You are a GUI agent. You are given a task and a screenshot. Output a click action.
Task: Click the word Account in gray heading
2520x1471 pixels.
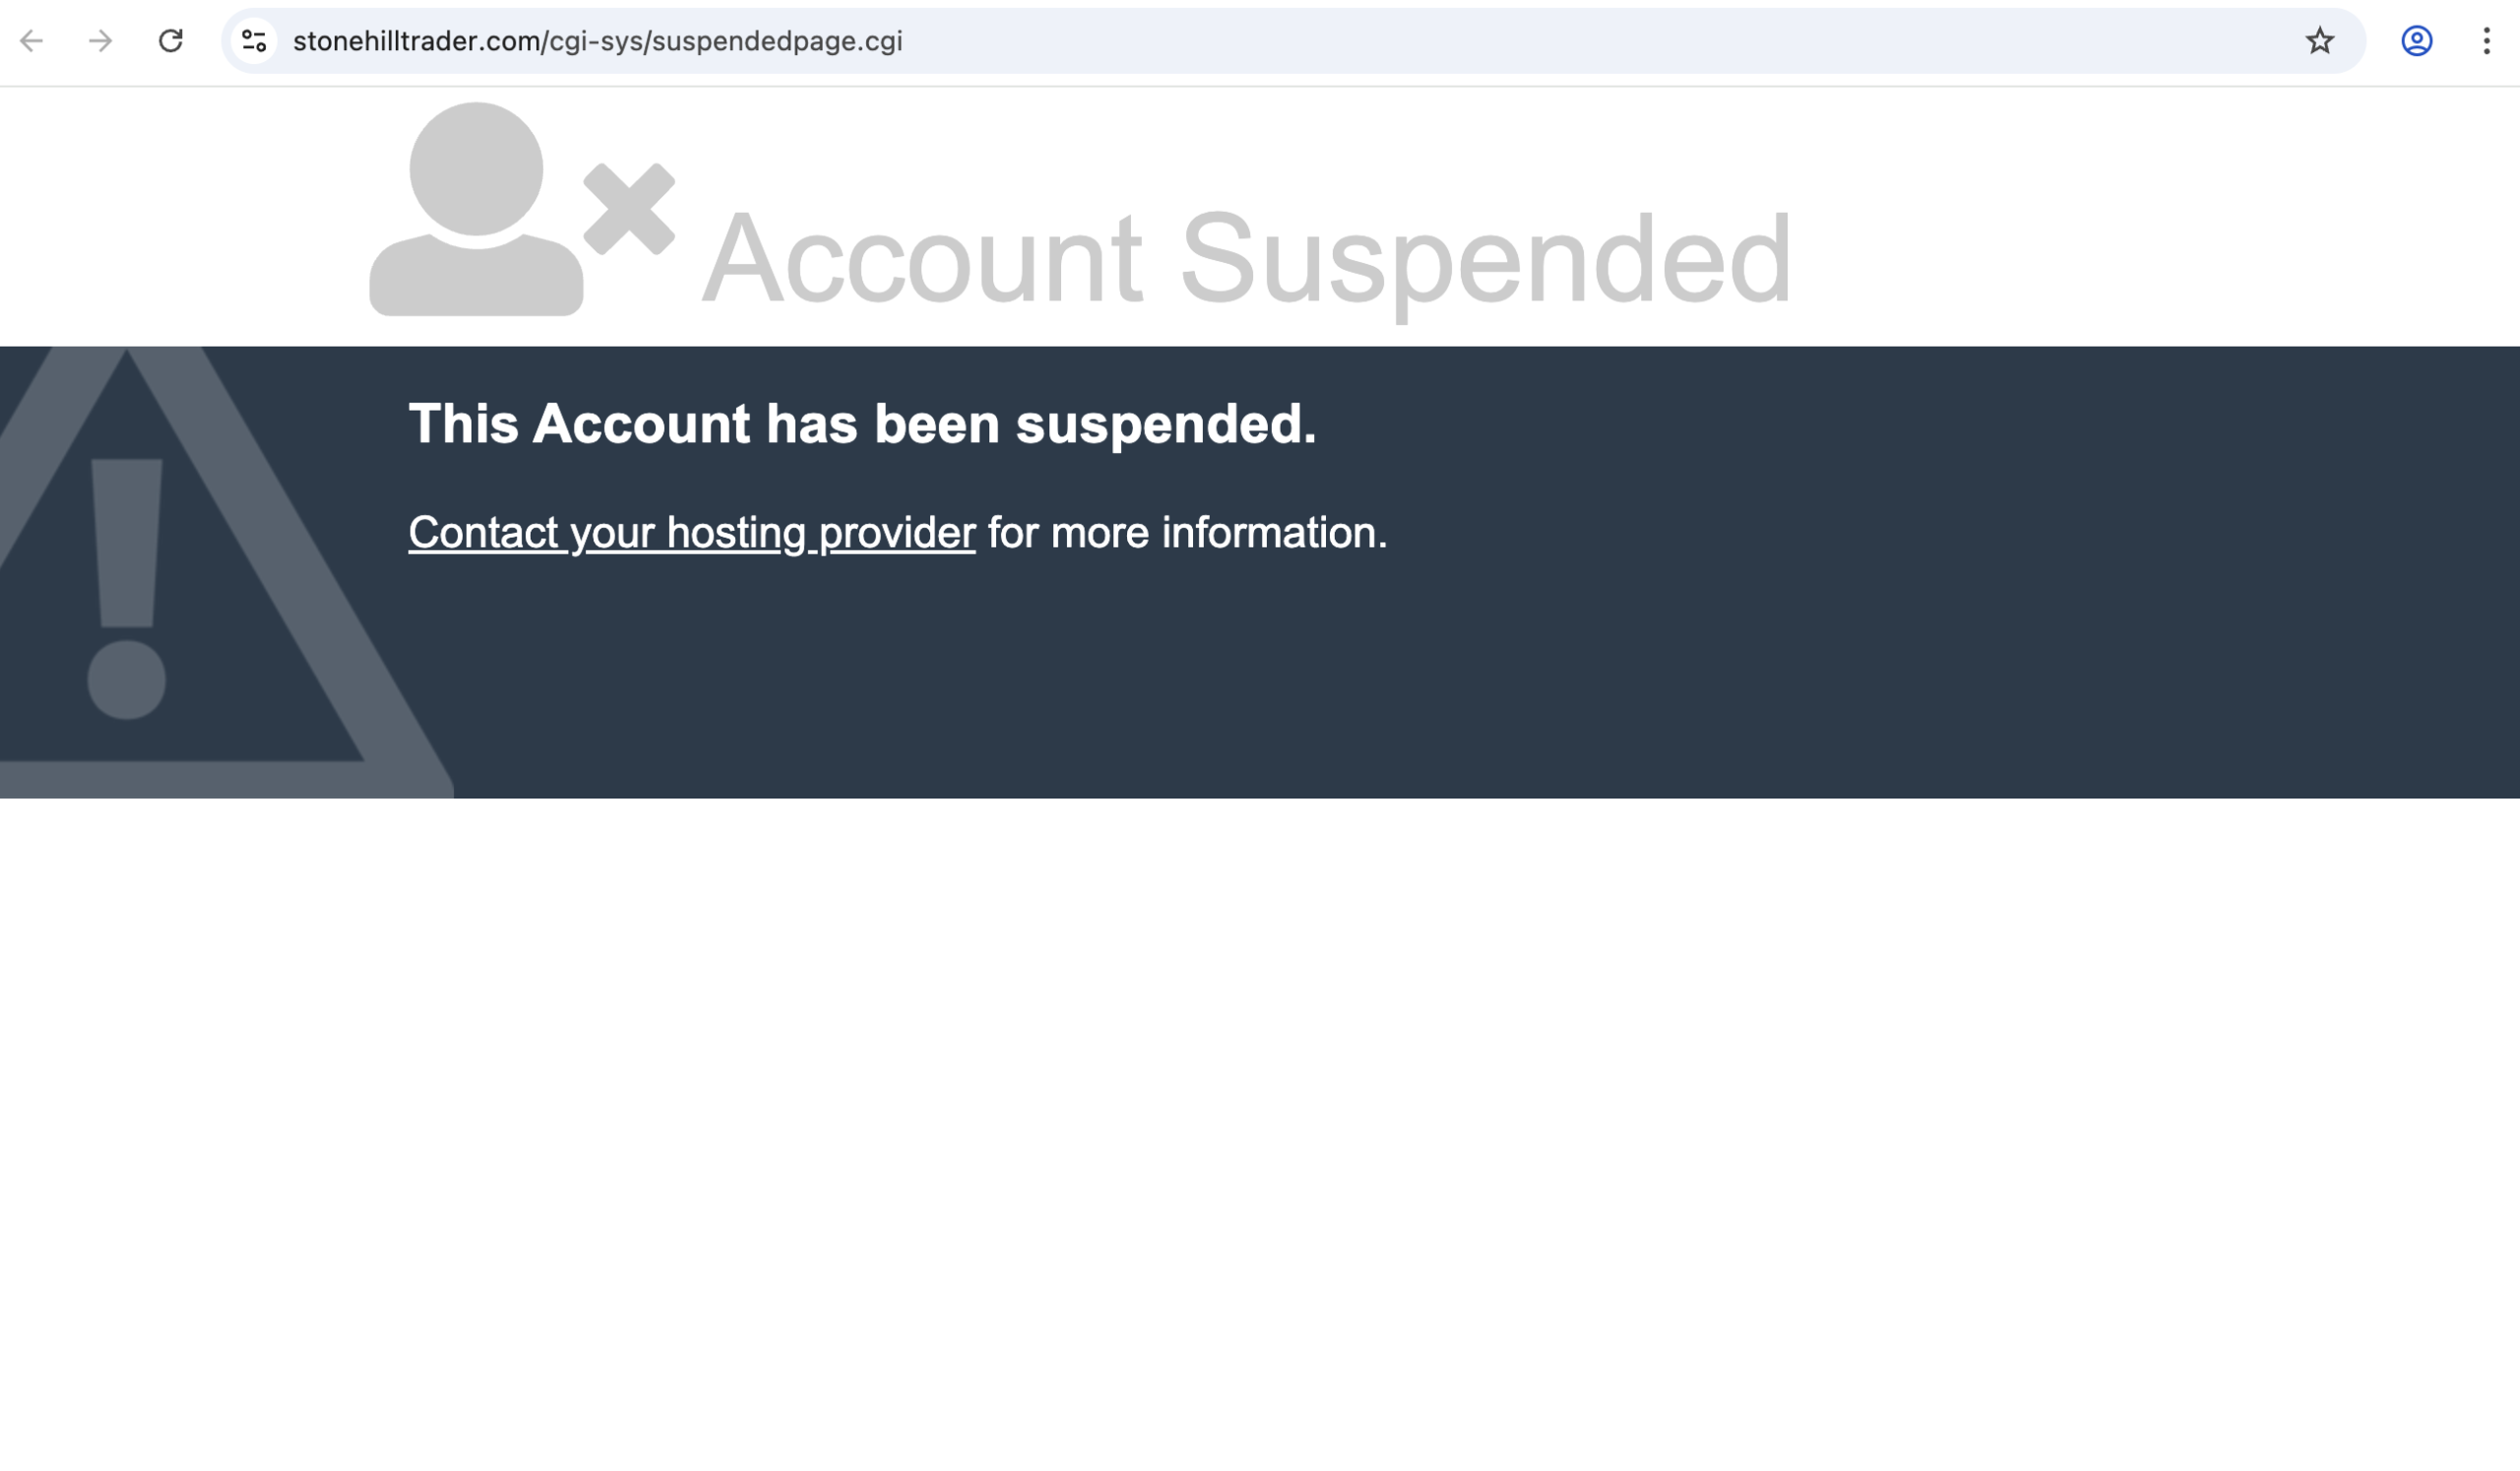tap(922, 258)
